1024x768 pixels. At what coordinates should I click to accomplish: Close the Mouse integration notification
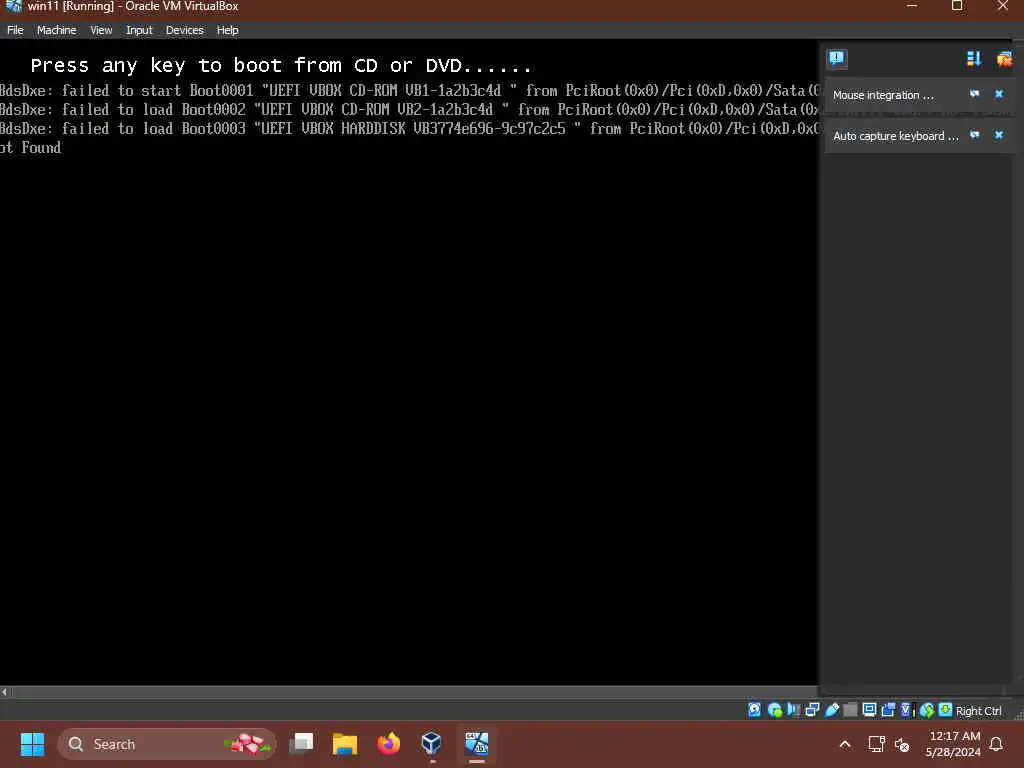(999, 94)
